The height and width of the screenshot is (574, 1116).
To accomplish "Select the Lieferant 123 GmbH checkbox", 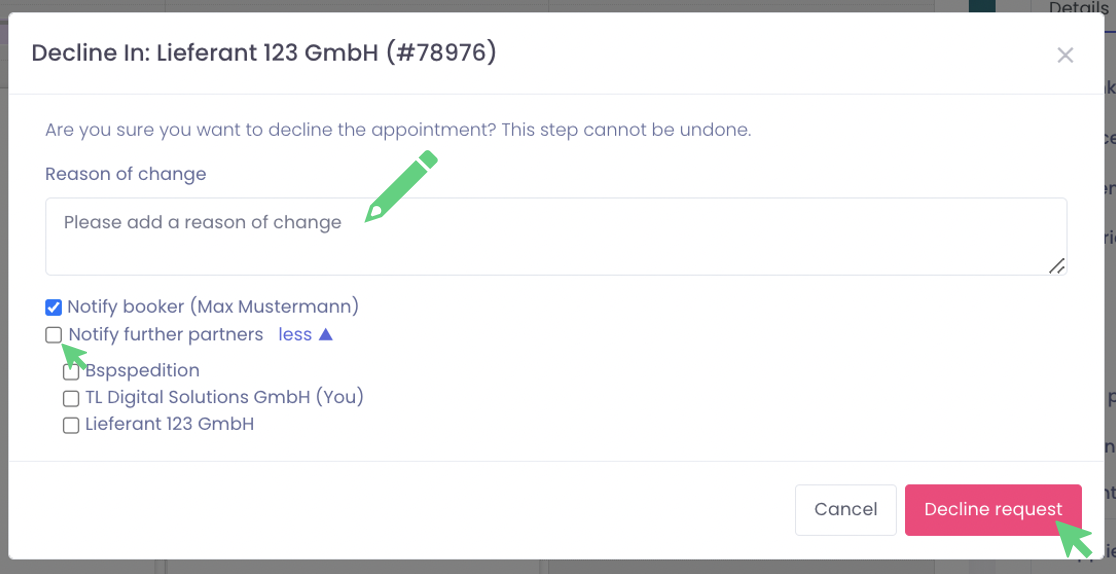I will (71, 425).
